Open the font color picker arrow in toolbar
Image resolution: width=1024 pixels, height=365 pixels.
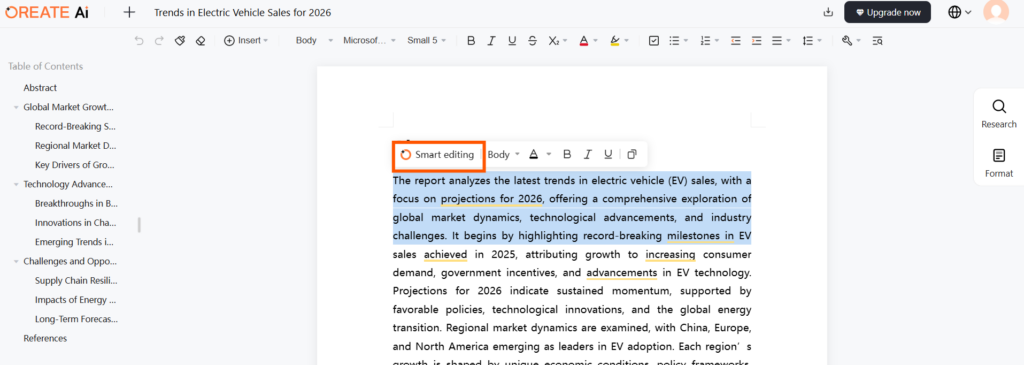tap(596, 40)
